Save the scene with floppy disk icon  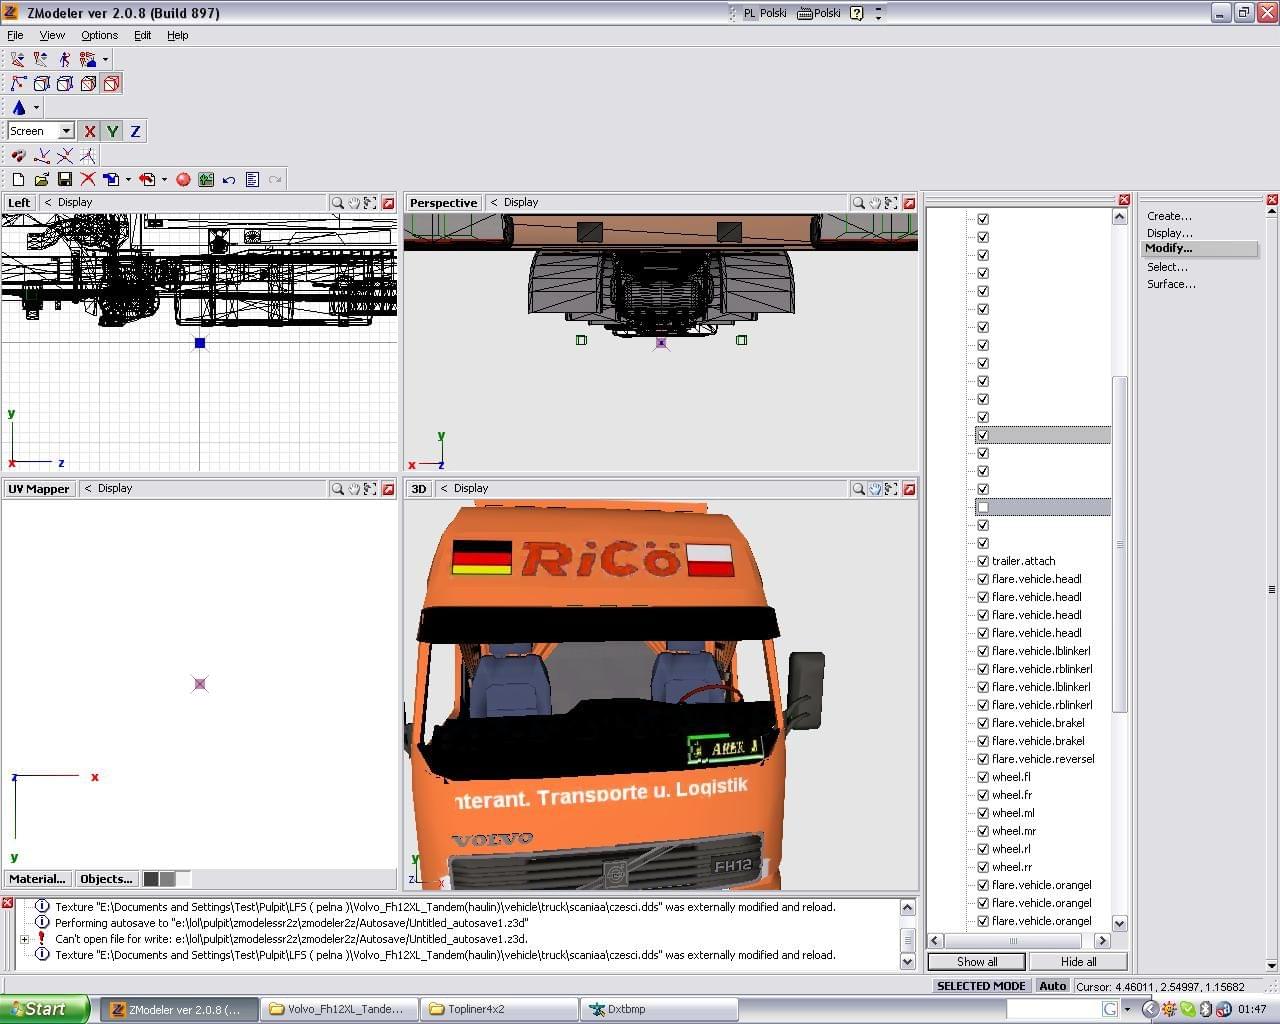point(64,180)
